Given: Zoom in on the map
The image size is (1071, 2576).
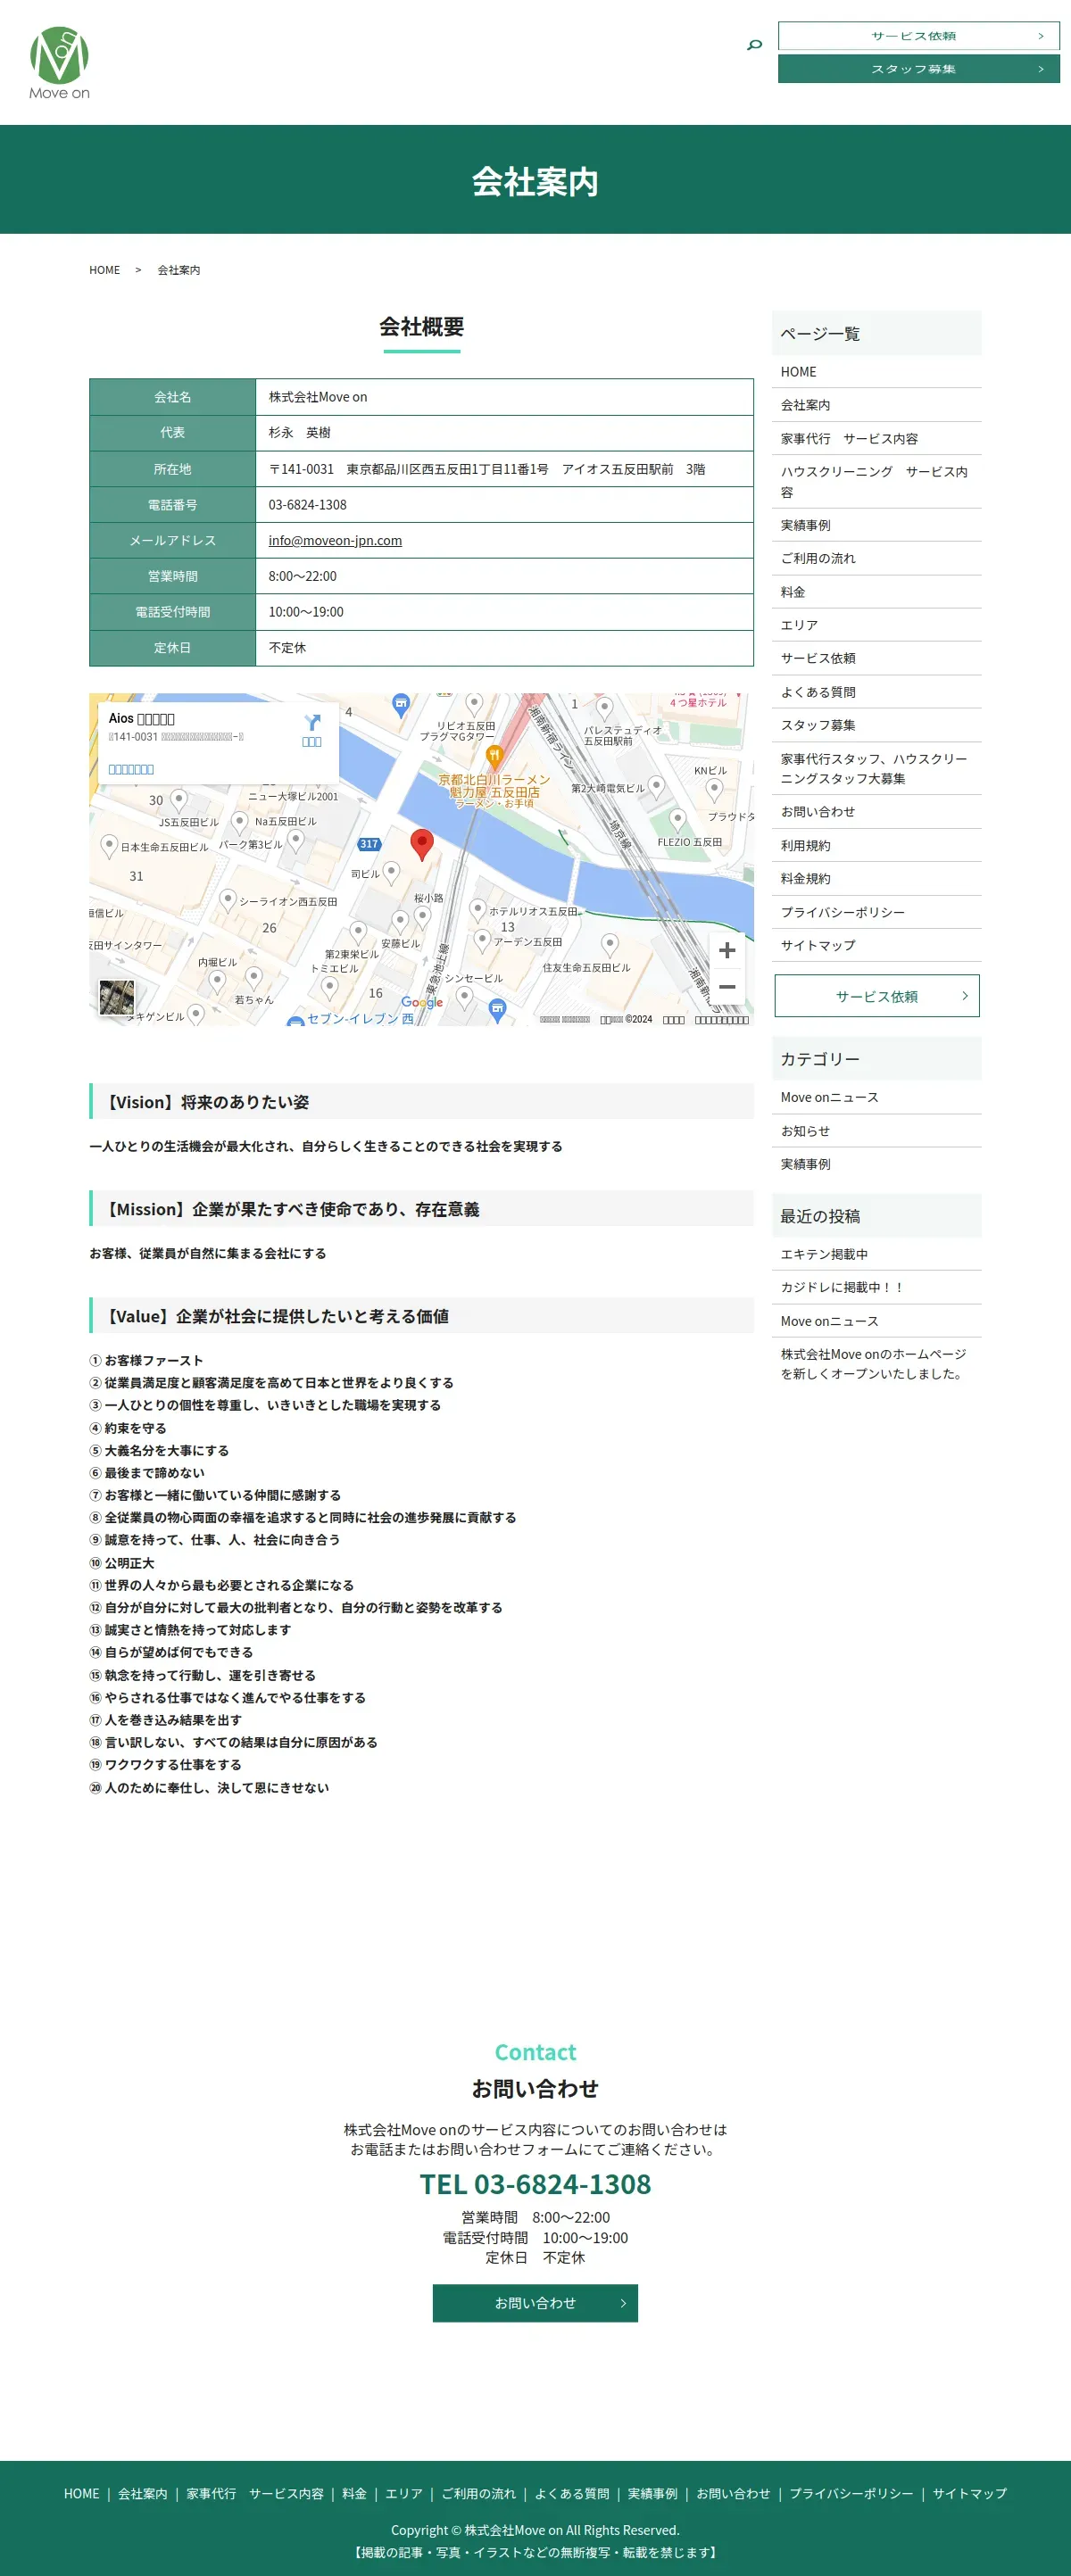Looking at the screenshot, I should pos(727,950).
